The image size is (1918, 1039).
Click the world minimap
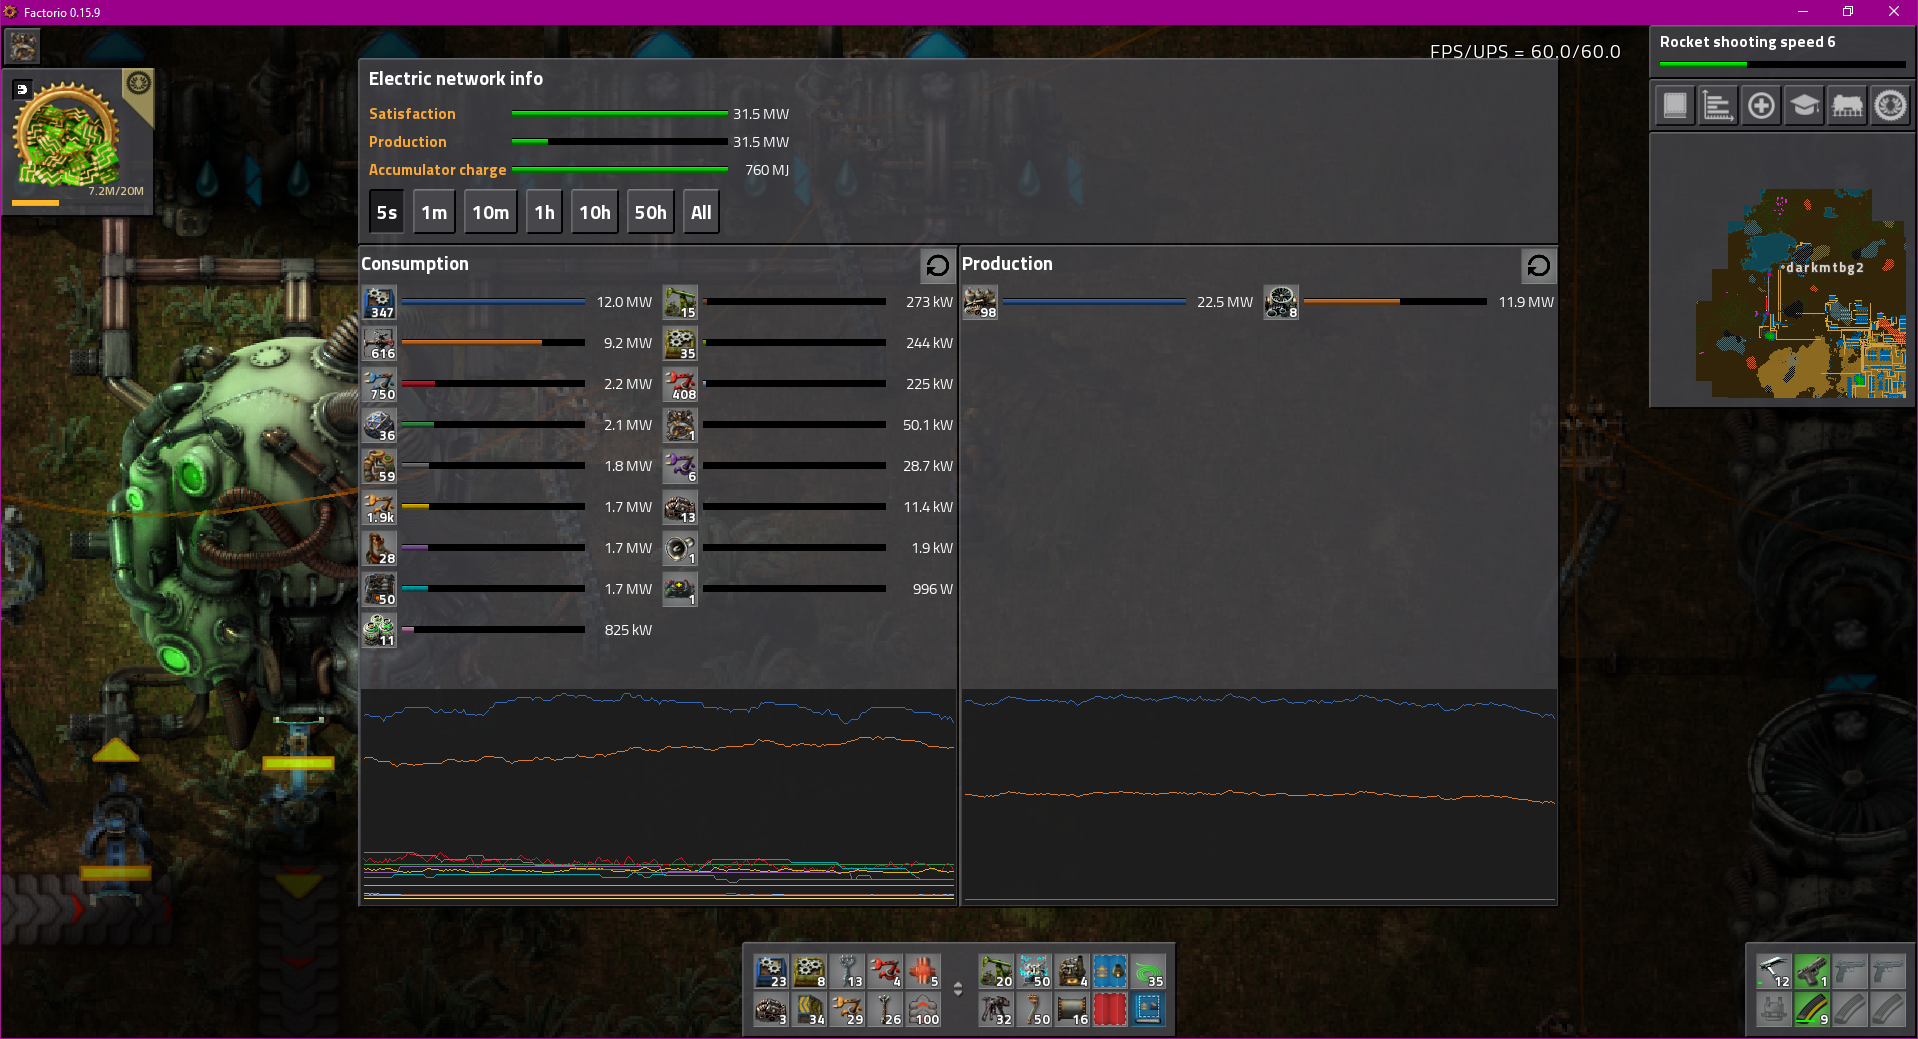(1783, 270)
